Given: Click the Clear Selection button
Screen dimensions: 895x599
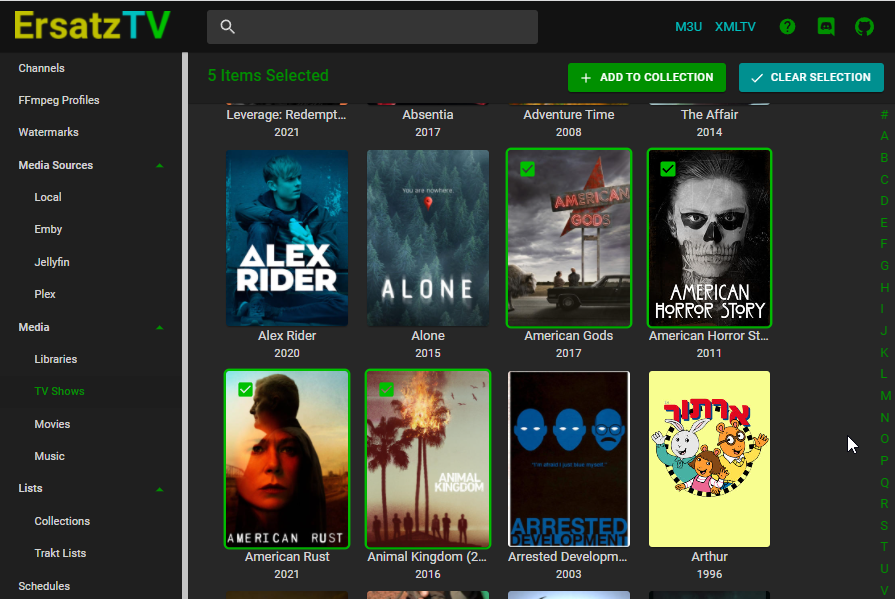Looking at the screenshot, I should point(811,77).
